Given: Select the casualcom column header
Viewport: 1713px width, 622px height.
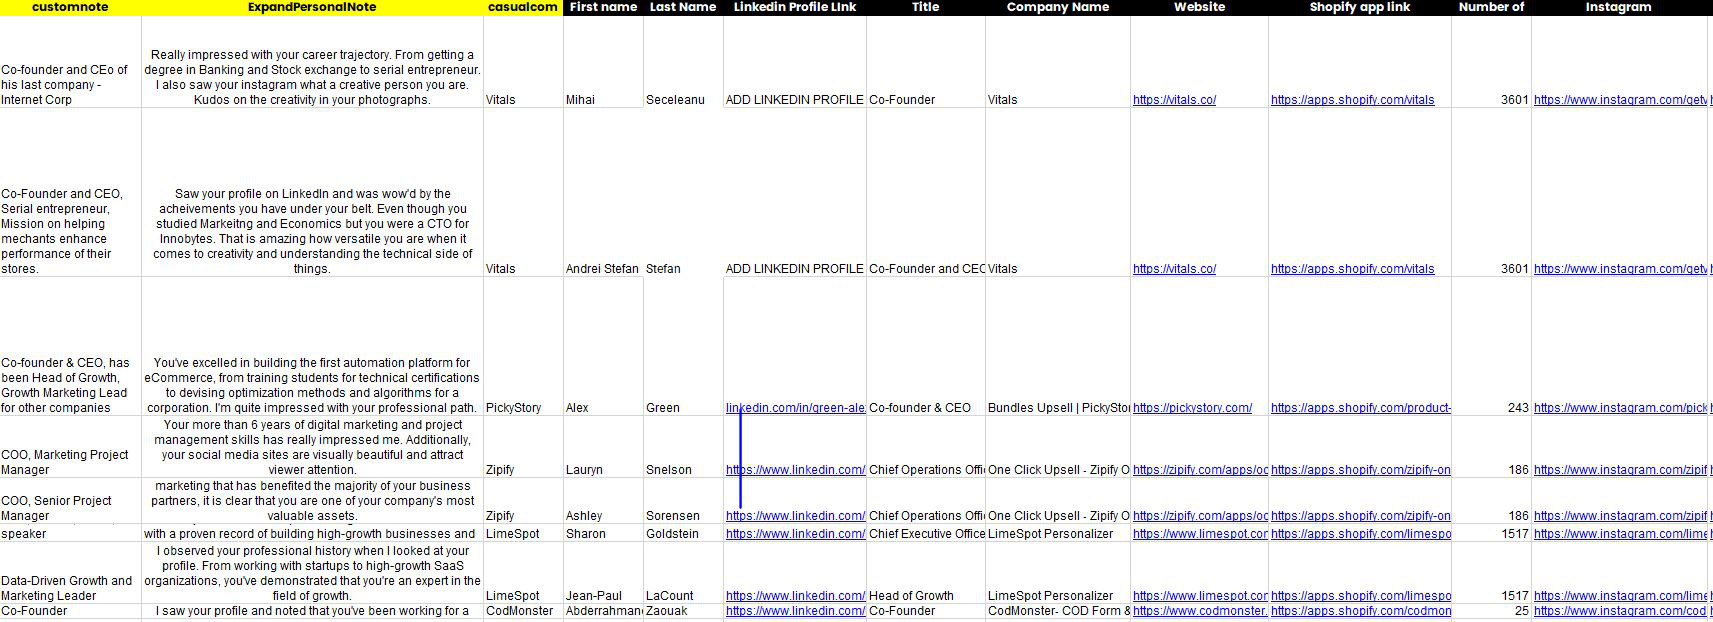Looking at the screenshot, I should [x=523, y=7].
